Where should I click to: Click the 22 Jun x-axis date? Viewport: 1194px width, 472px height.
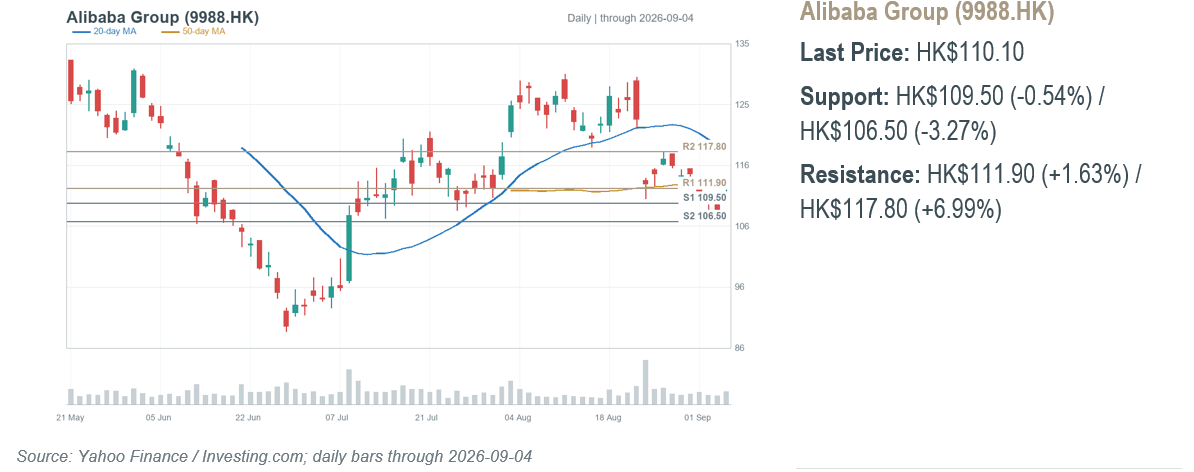248,418
